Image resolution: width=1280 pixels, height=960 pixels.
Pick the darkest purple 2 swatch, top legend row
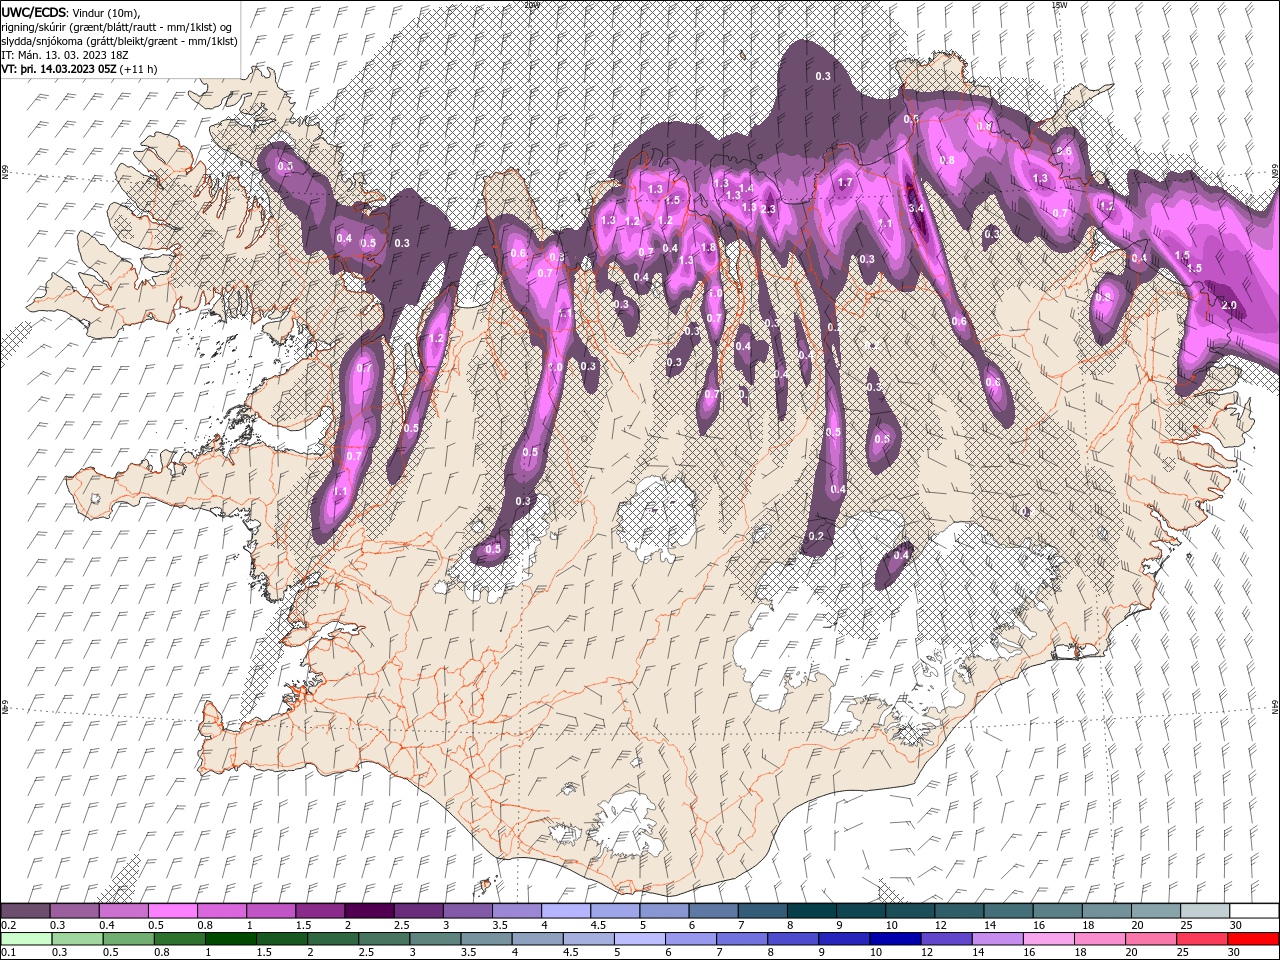(x=369, y=911)
